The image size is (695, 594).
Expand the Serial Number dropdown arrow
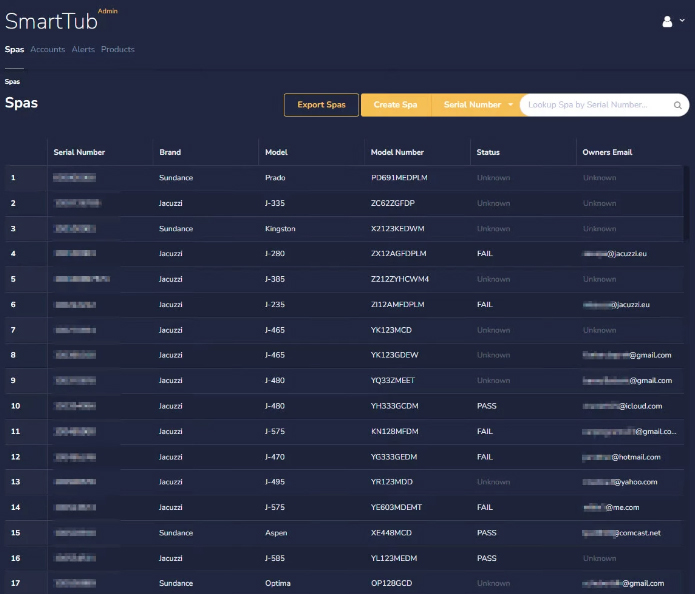(511, 105)
